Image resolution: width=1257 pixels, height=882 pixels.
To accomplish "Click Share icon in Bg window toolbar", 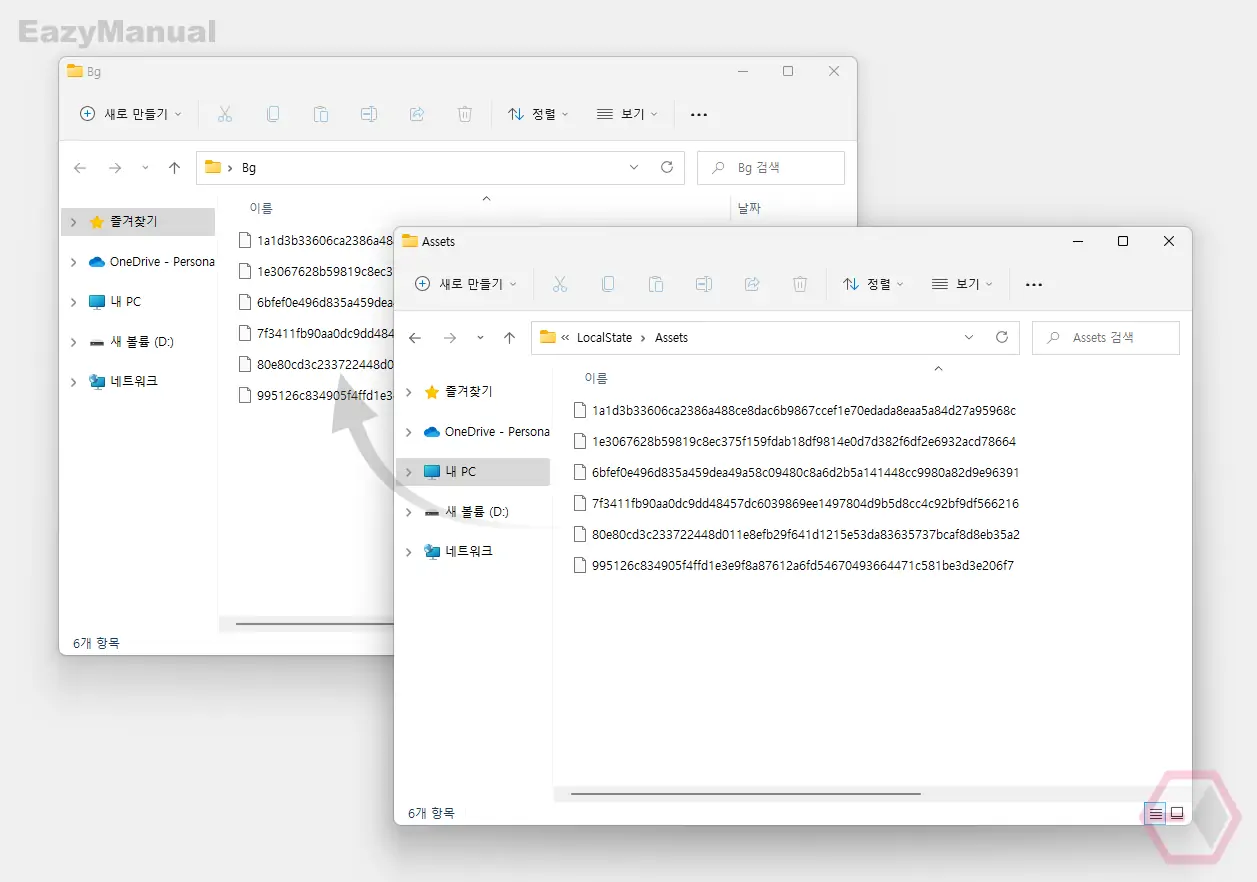I will coord(417,114).
